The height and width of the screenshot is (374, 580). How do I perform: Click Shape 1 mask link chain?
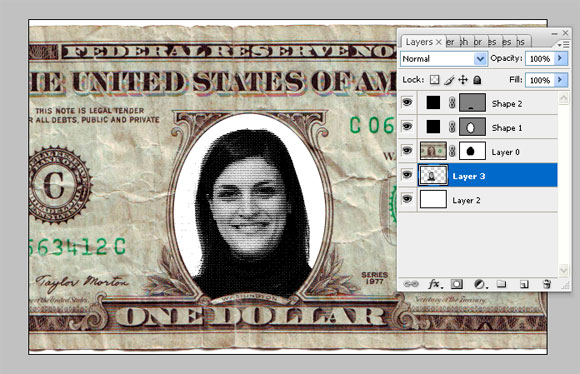(452, 127)
